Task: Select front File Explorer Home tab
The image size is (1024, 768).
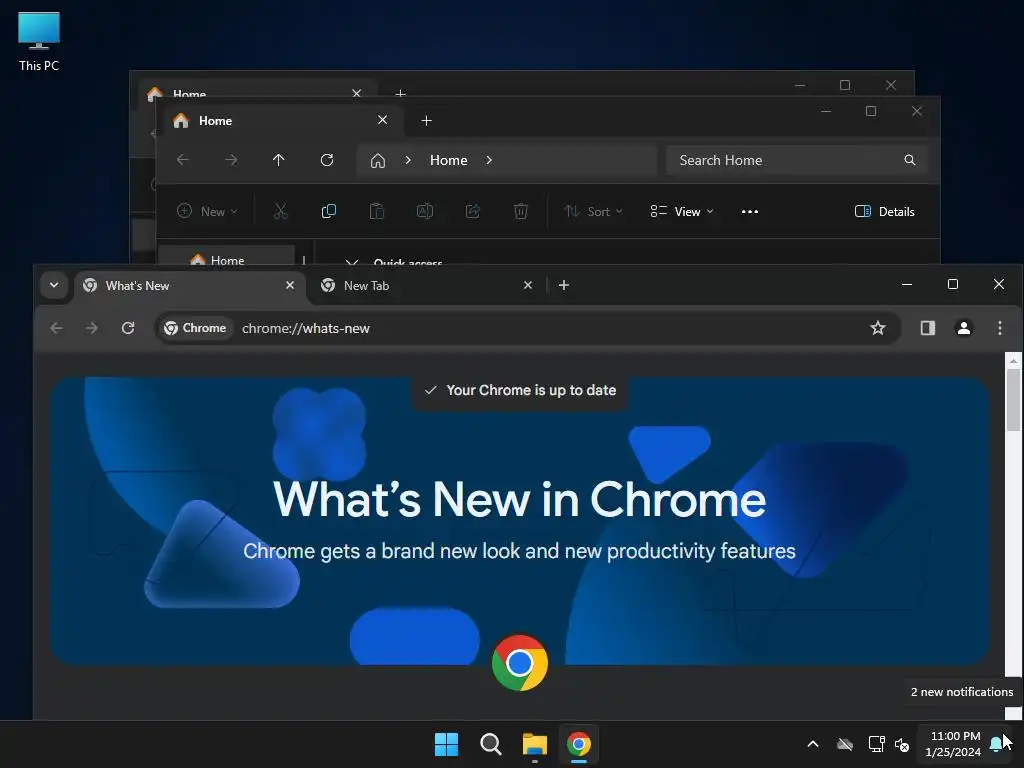Action: point(281,121)
